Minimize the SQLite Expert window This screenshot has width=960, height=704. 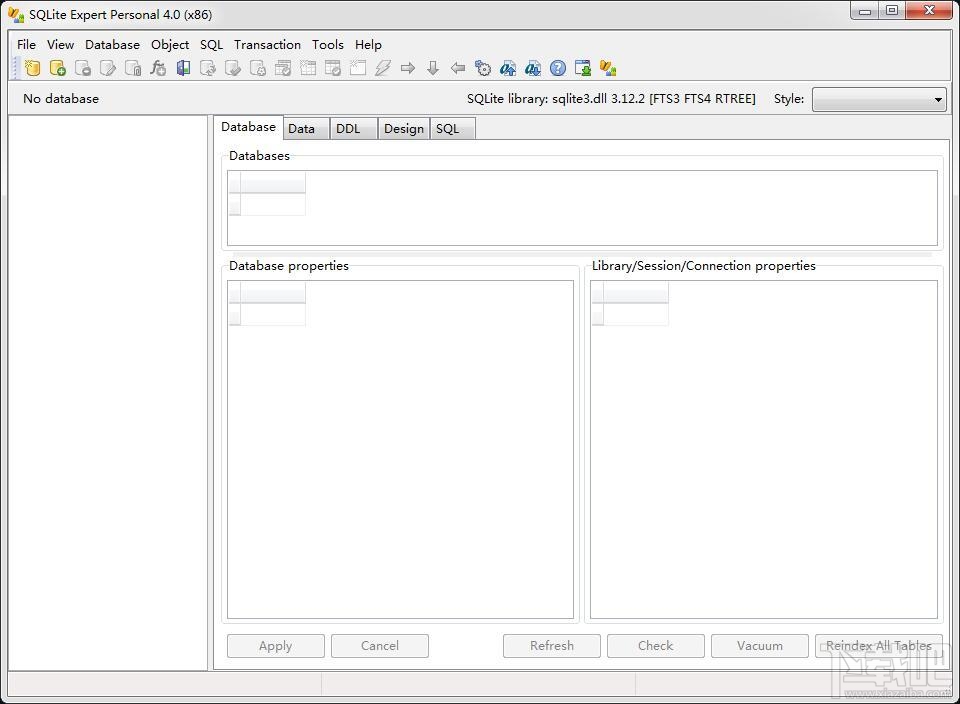click(864, 11)
